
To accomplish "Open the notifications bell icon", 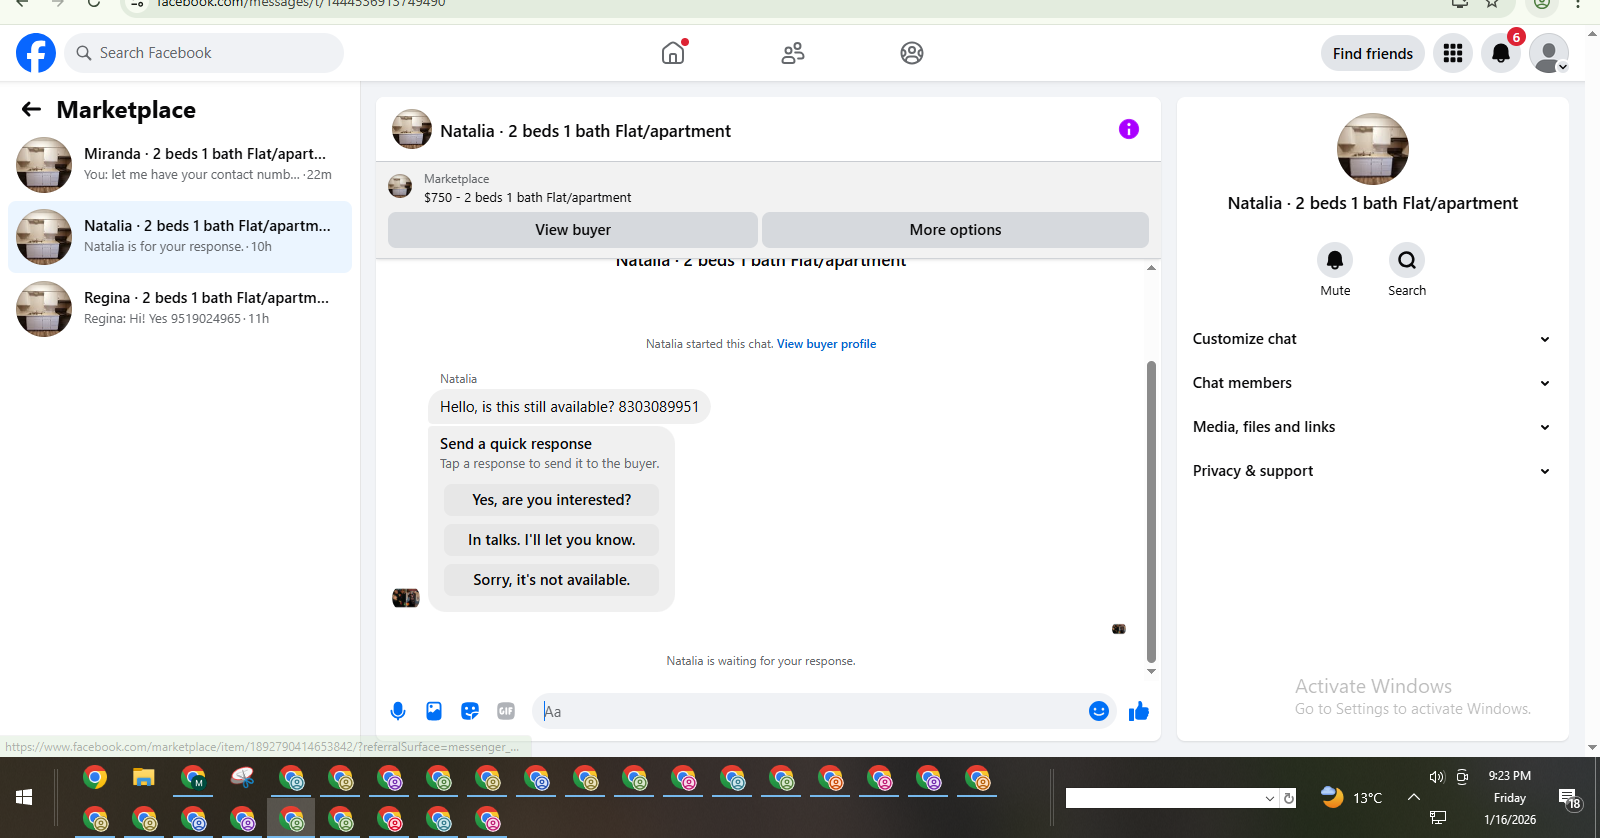I will [x=1501, y=53].
